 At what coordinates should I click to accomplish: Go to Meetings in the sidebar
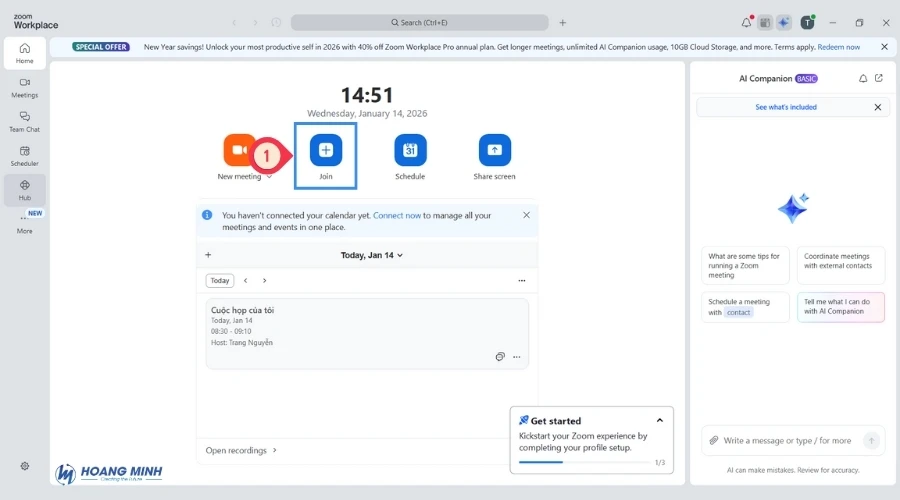(24, 88)
